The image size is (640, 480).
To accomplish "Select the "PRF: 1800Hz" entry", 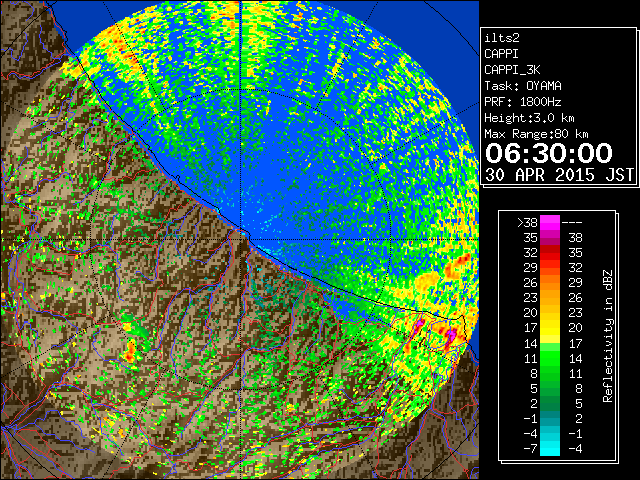I will click(523, 102).
